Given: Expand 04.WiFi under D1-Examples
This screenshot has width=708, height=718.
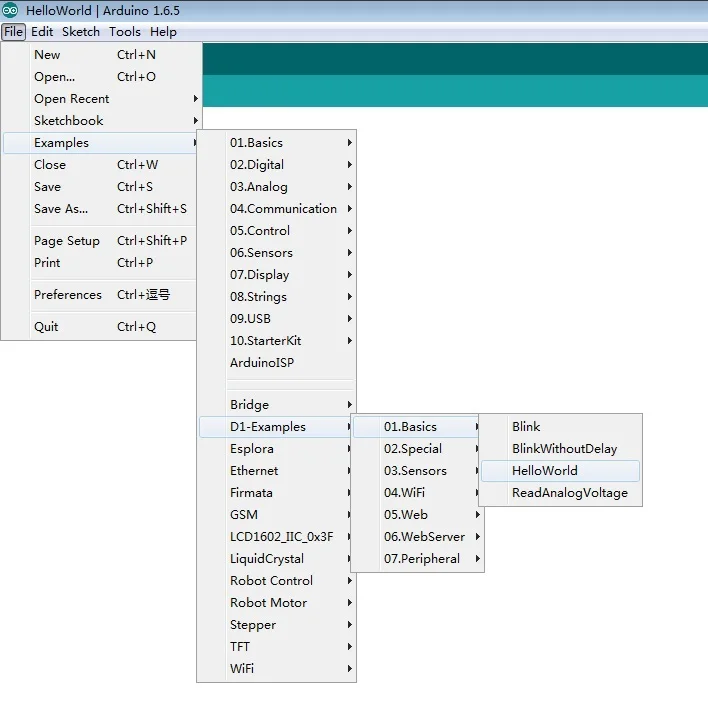Looking at the screenshot, I should 416,492.
